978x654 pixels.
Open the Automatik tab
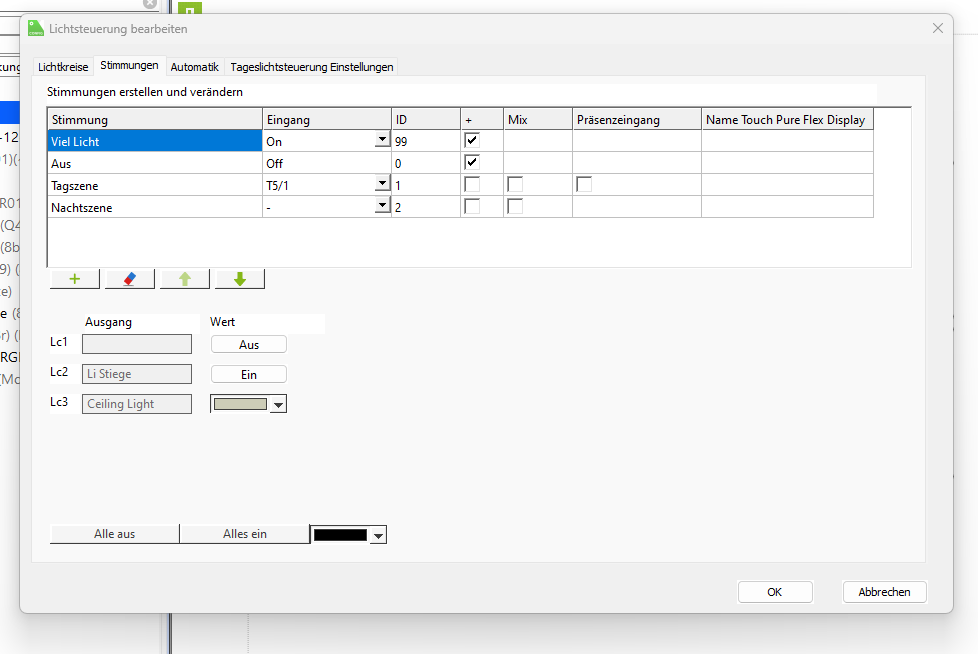coord(194,67)
